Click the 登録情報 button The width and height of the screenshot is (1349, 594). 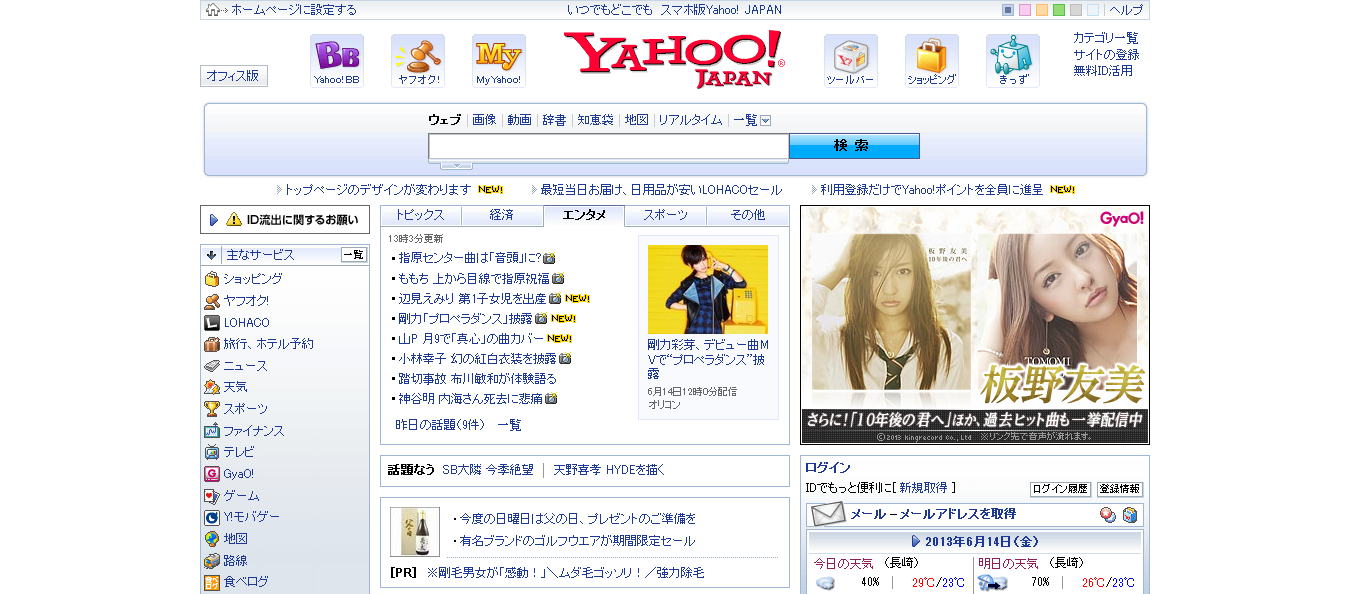point(1120,489)
